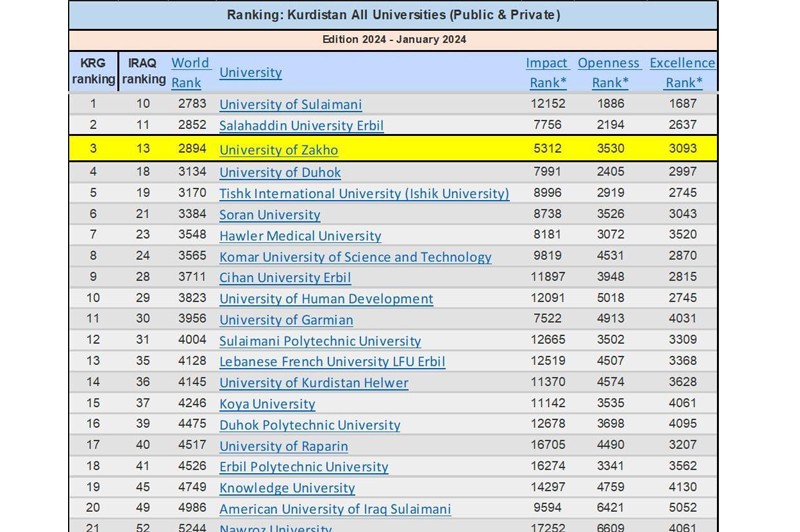Click the Salahaddin University Erbil link
The width and height of the screenshot is (800, 532).
pos(301,126)
